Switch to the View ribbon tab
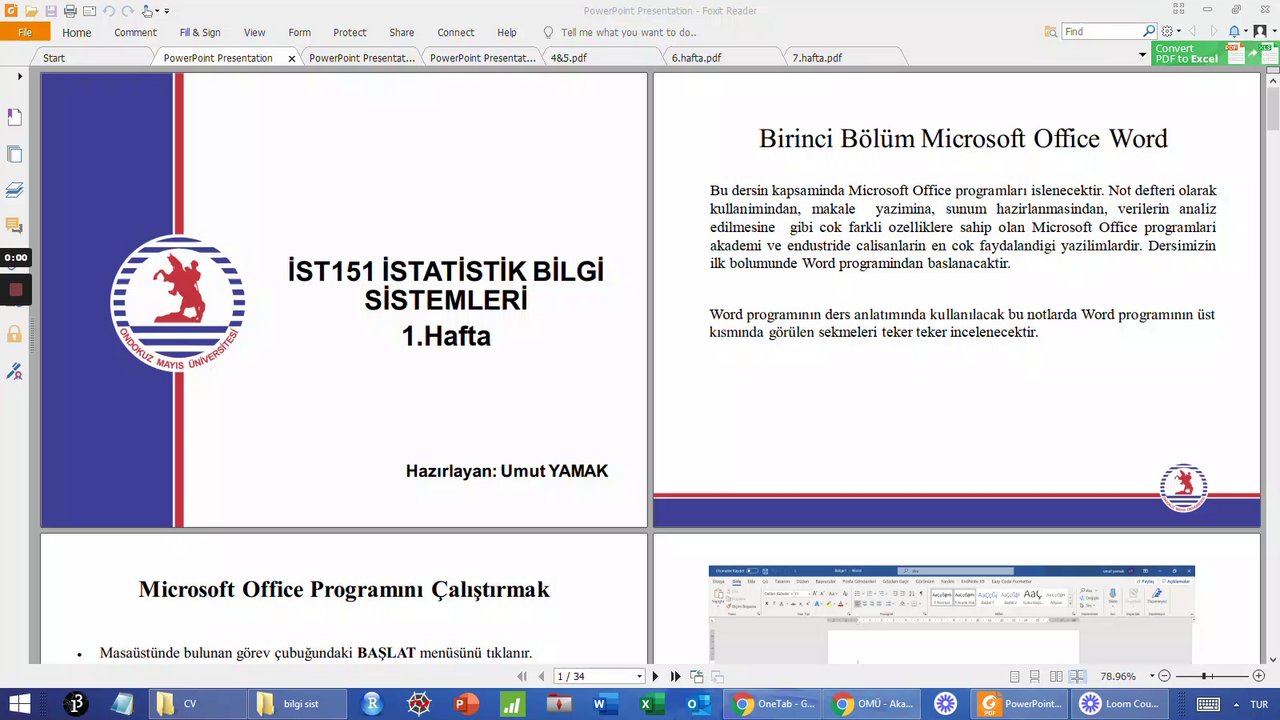This screenshot has height=720, width=1280. click(254, 32)
